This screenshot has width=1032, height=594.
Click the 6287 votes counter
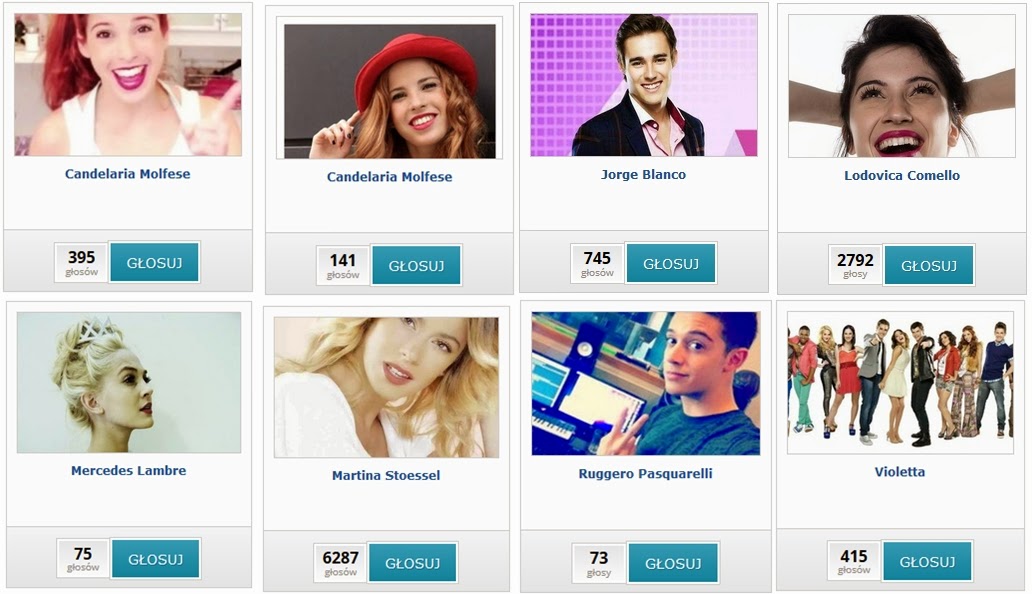340,563
